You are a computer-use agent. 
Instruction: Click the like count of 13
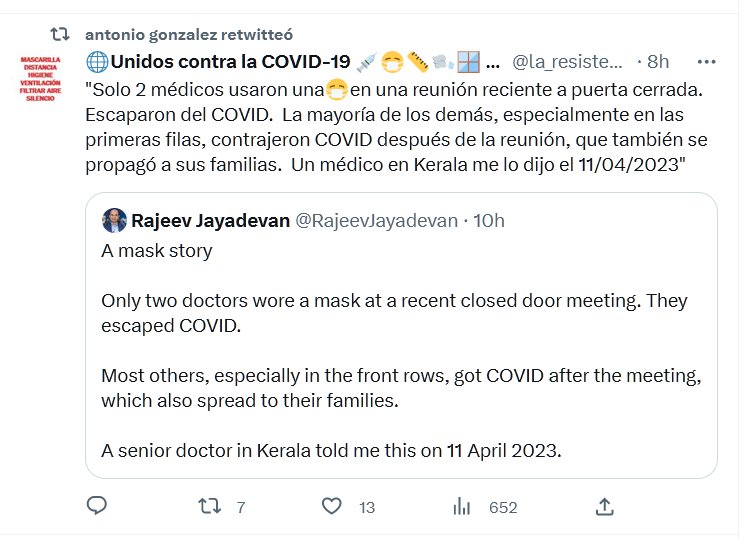tap(367, 508)
